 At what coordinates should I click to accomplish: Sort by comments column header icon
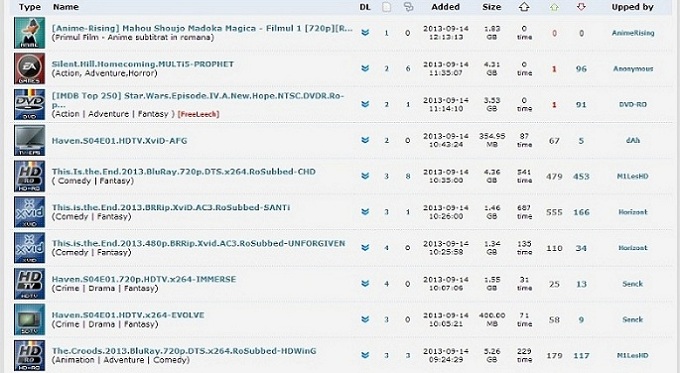(408, 7)
